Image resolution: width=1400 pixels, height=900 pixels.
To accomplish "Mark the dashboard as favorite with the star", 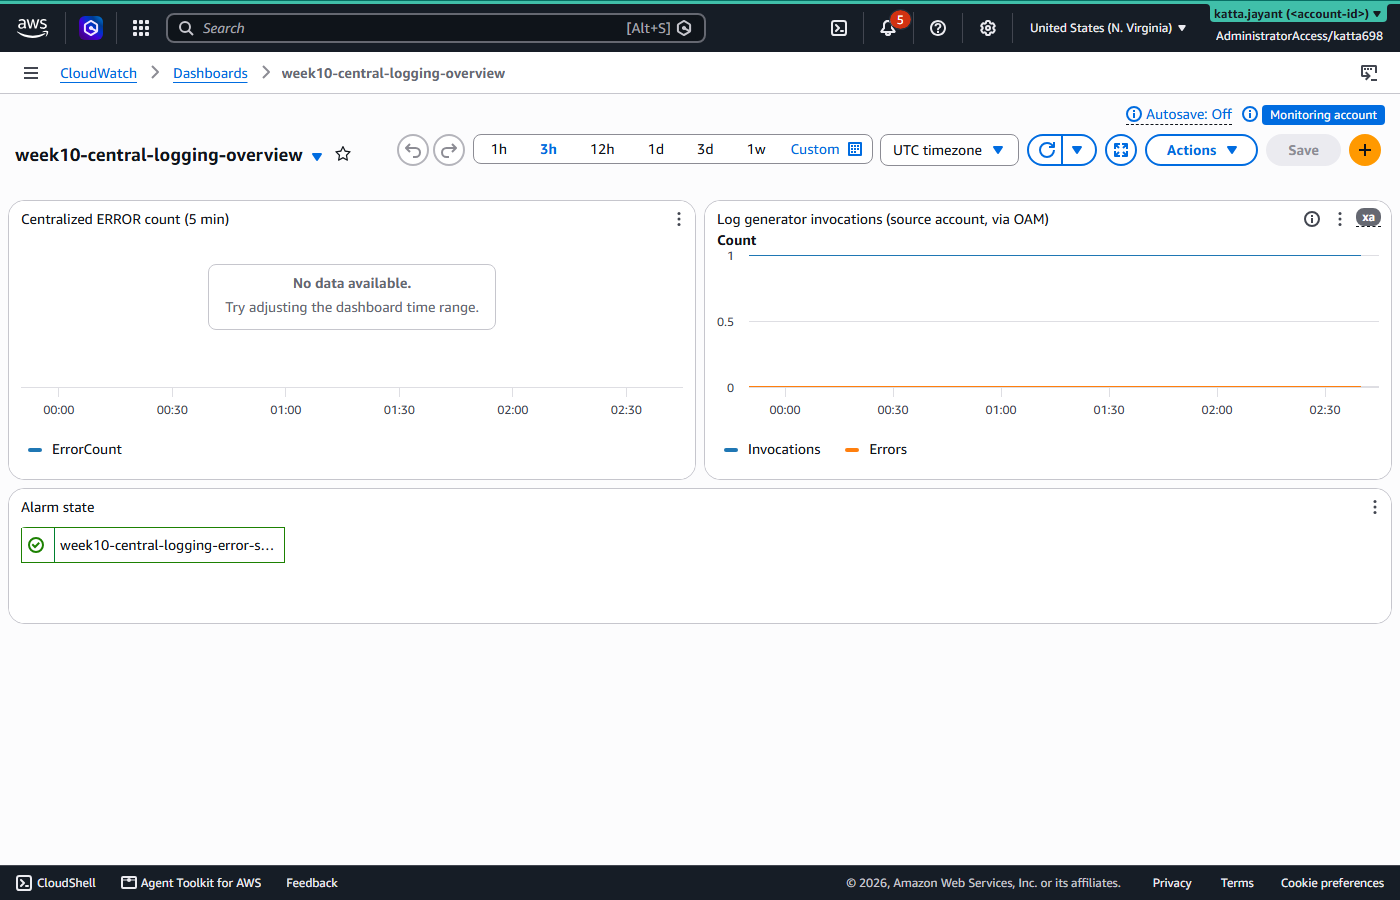I will tap(343, 154).
